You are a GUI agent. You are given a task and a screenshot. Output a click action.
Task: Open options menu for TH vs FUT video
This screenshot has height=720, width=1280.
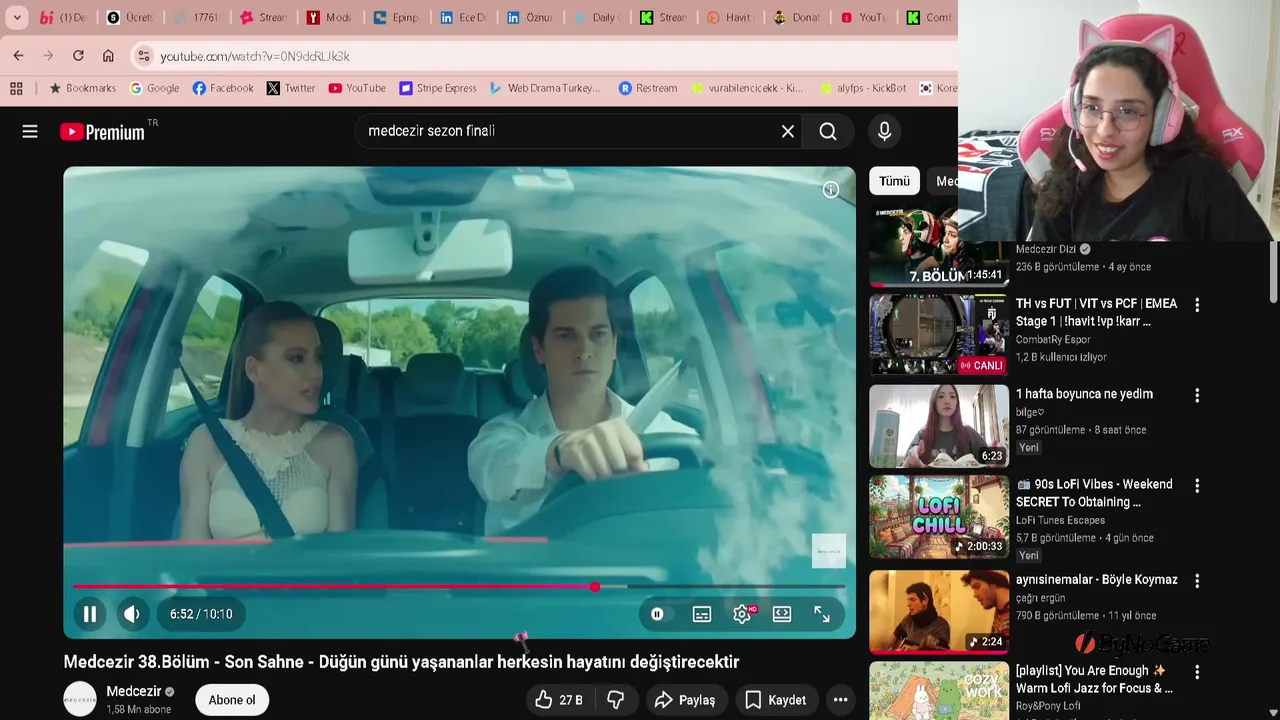click(x=1197, y=305)
